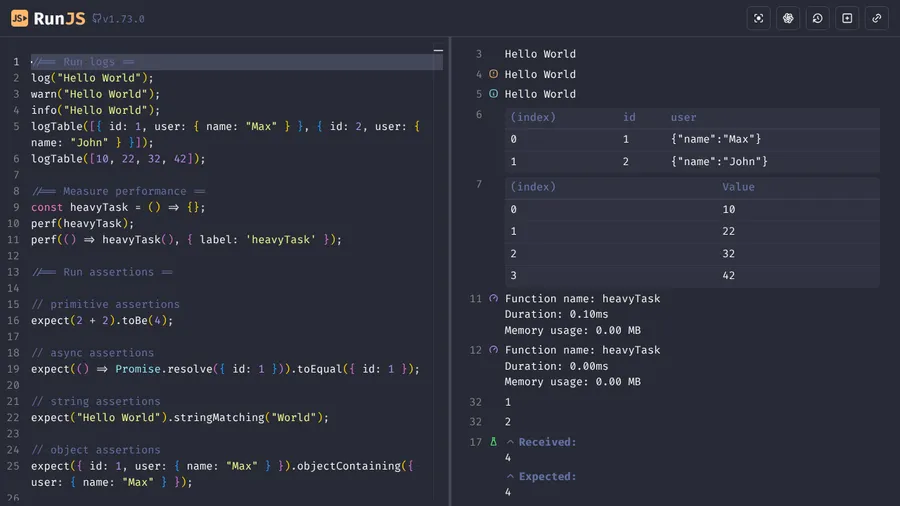Screen dimensions: 900x506
Task: Click the perf gauge icon on output line 11
Action: 493,298
